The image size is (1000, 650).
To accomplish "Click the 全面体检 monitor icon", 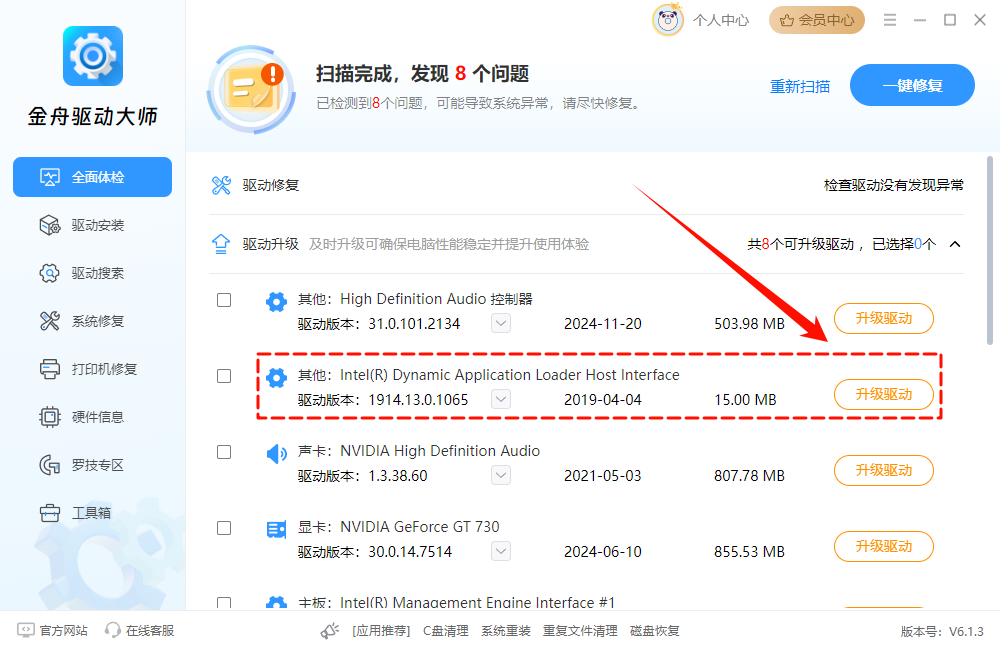I will tap(50, 177).
